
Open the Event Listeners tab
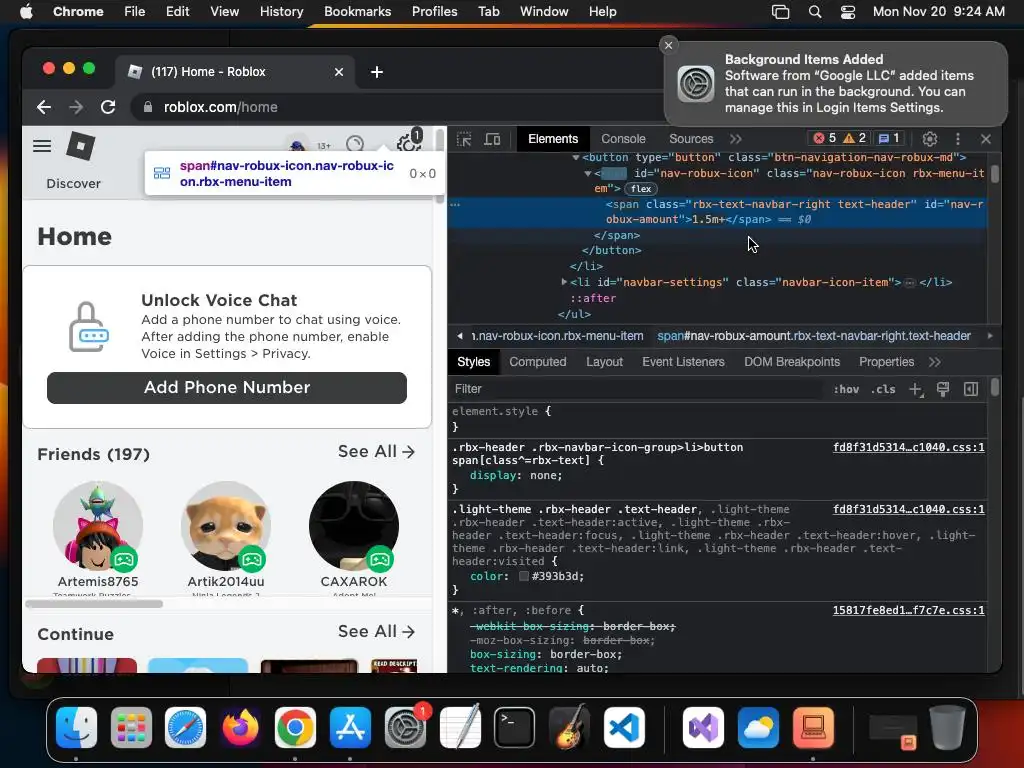coord(683,362)
